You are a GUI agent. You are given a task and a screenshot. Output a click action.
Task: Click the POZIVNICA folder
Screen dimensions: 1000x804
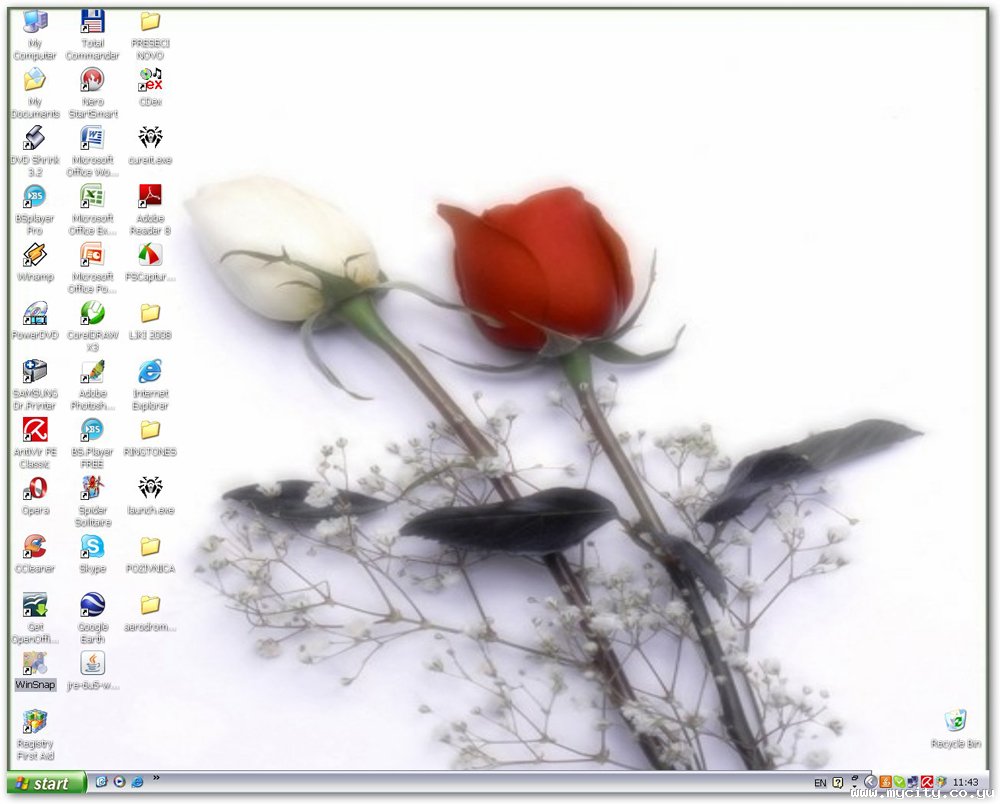[x=151, y=555]
